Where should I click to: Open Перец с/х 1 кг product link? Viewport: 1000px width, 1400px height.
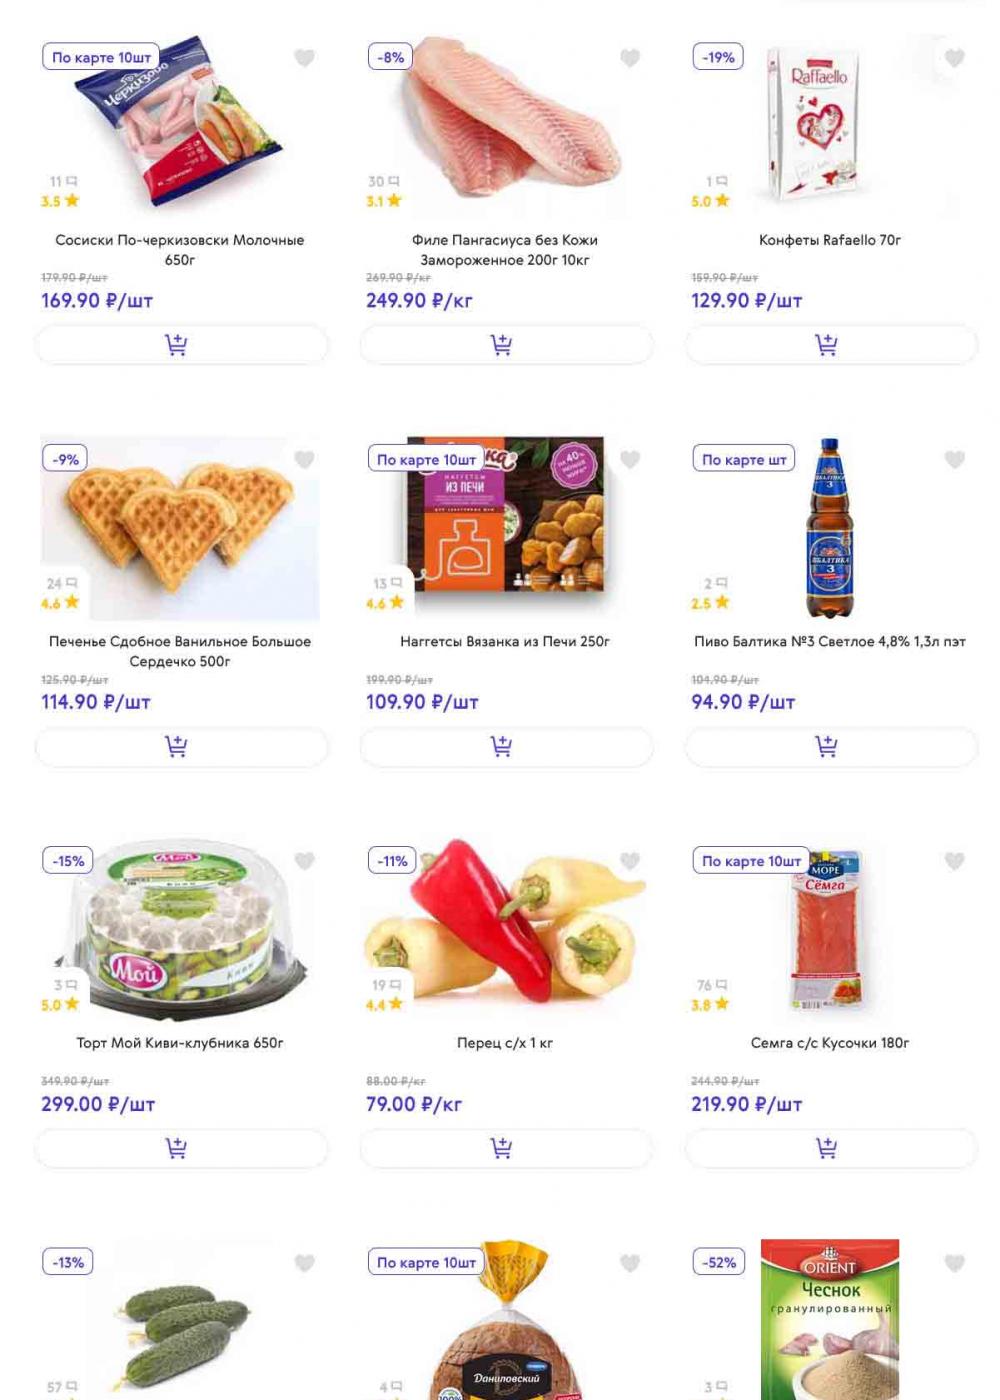[x=505, y=1043]
